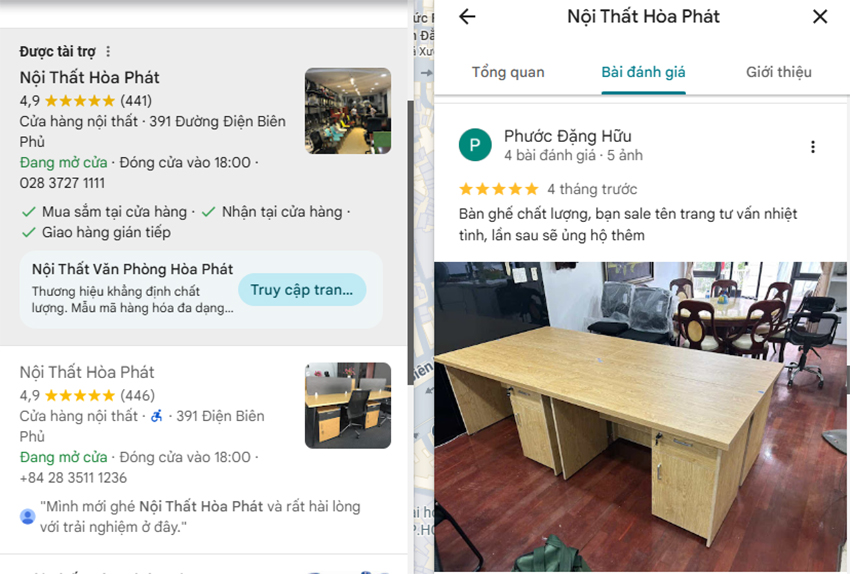The height and width of the screenshot is (574, 850).
Task: Click the review text Bàn ghế chất lượng
Action: coord(628,224)
